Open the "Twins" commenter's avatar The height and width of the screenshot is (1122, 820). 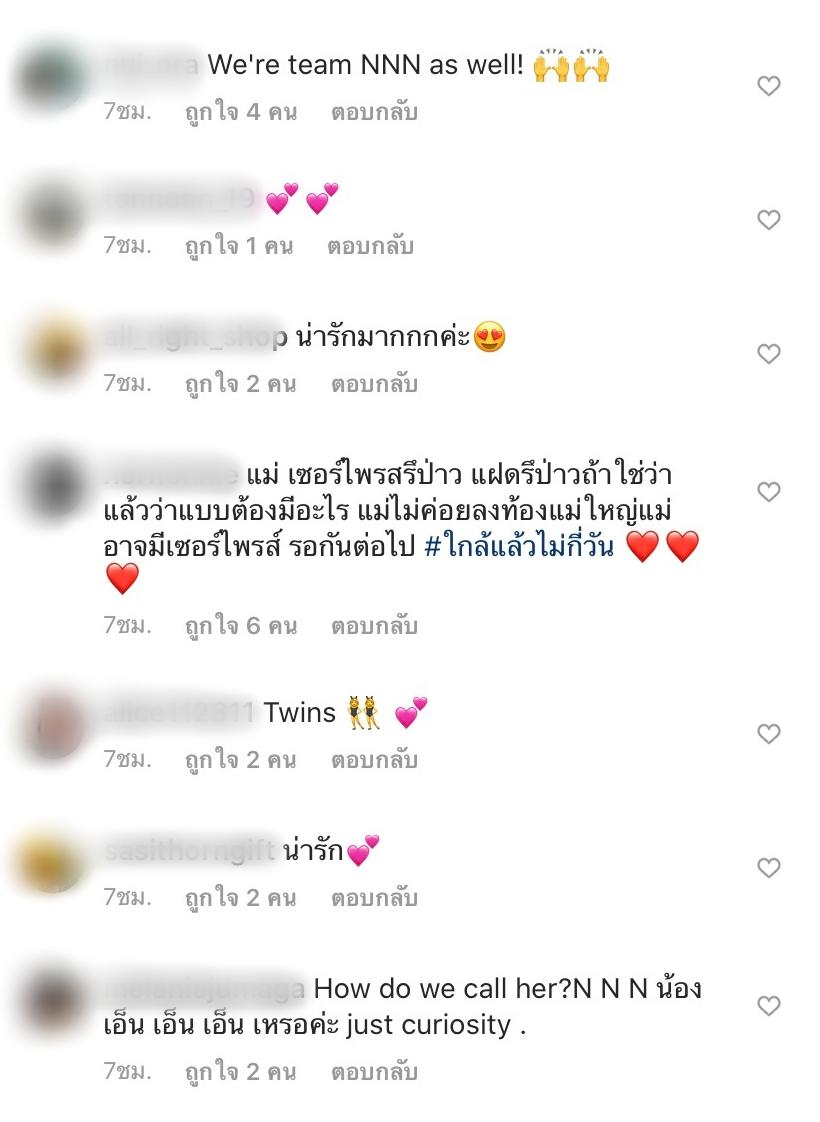(x=52, y=724)
